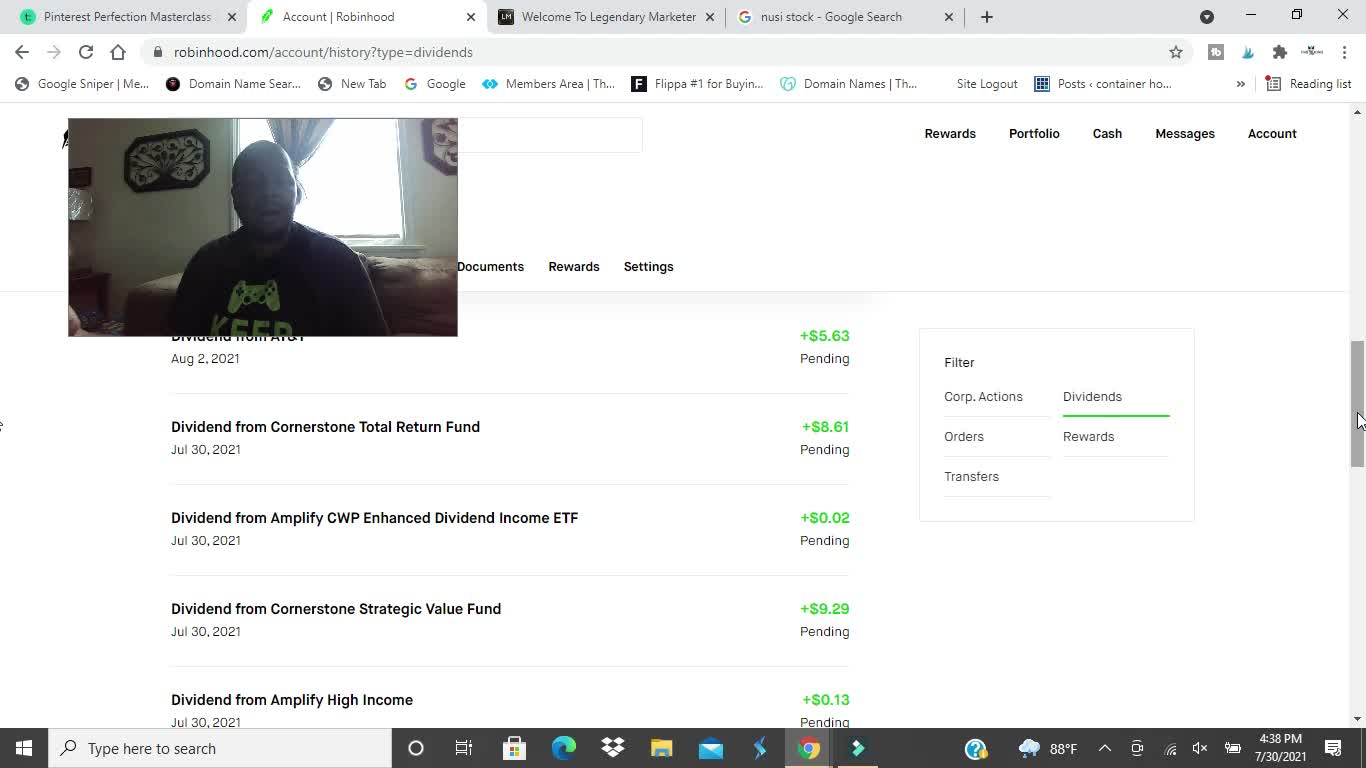Open Account in the top navigation
The height and width of the screenshot is (768, 1366).
coord(1272,134)
